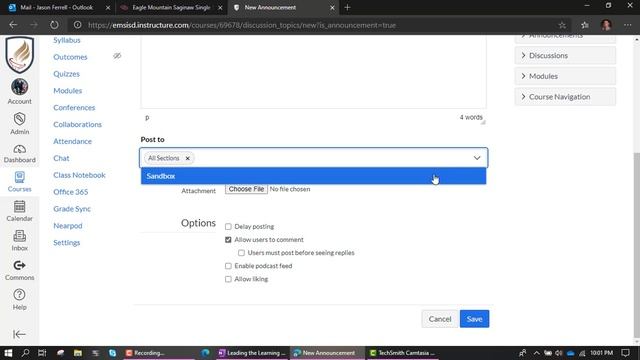This screenshot has width=640, height=360.
Task: Open the notification center icon
Action: [x=625, y=353]
